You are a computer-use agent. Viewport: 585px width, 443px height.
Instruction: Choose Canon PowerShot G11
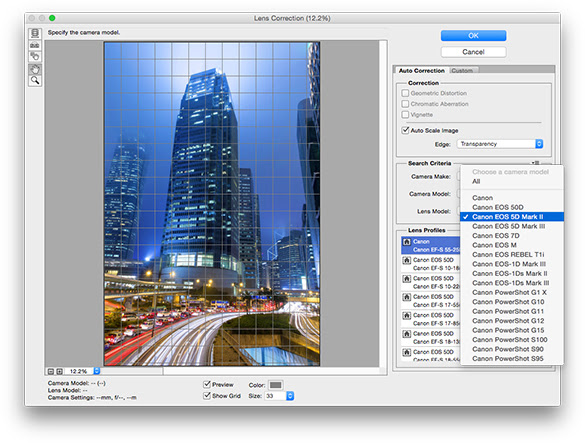point(512,311)
